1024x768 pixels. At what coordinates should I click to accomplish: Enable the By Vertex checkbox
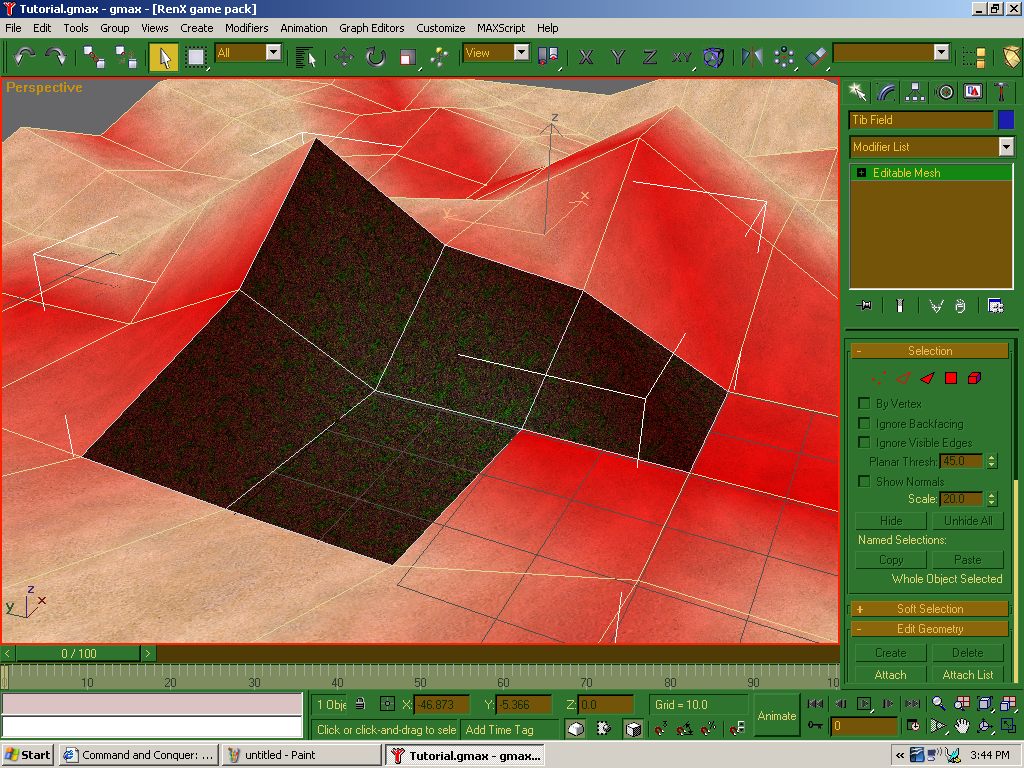(x=864, y=404)
